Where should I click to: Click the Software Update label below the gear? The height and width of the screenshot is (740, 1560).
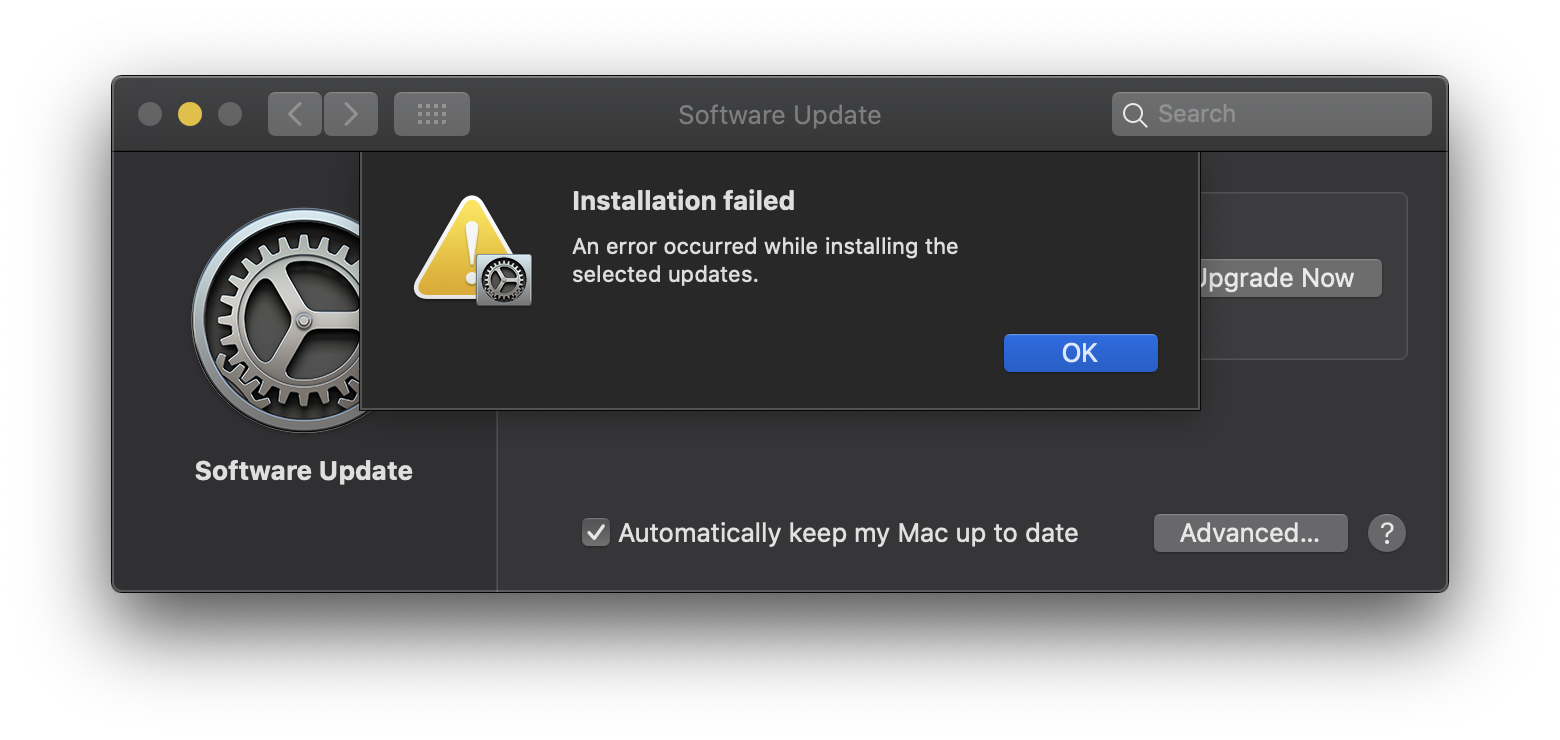[x=304, y=471]
